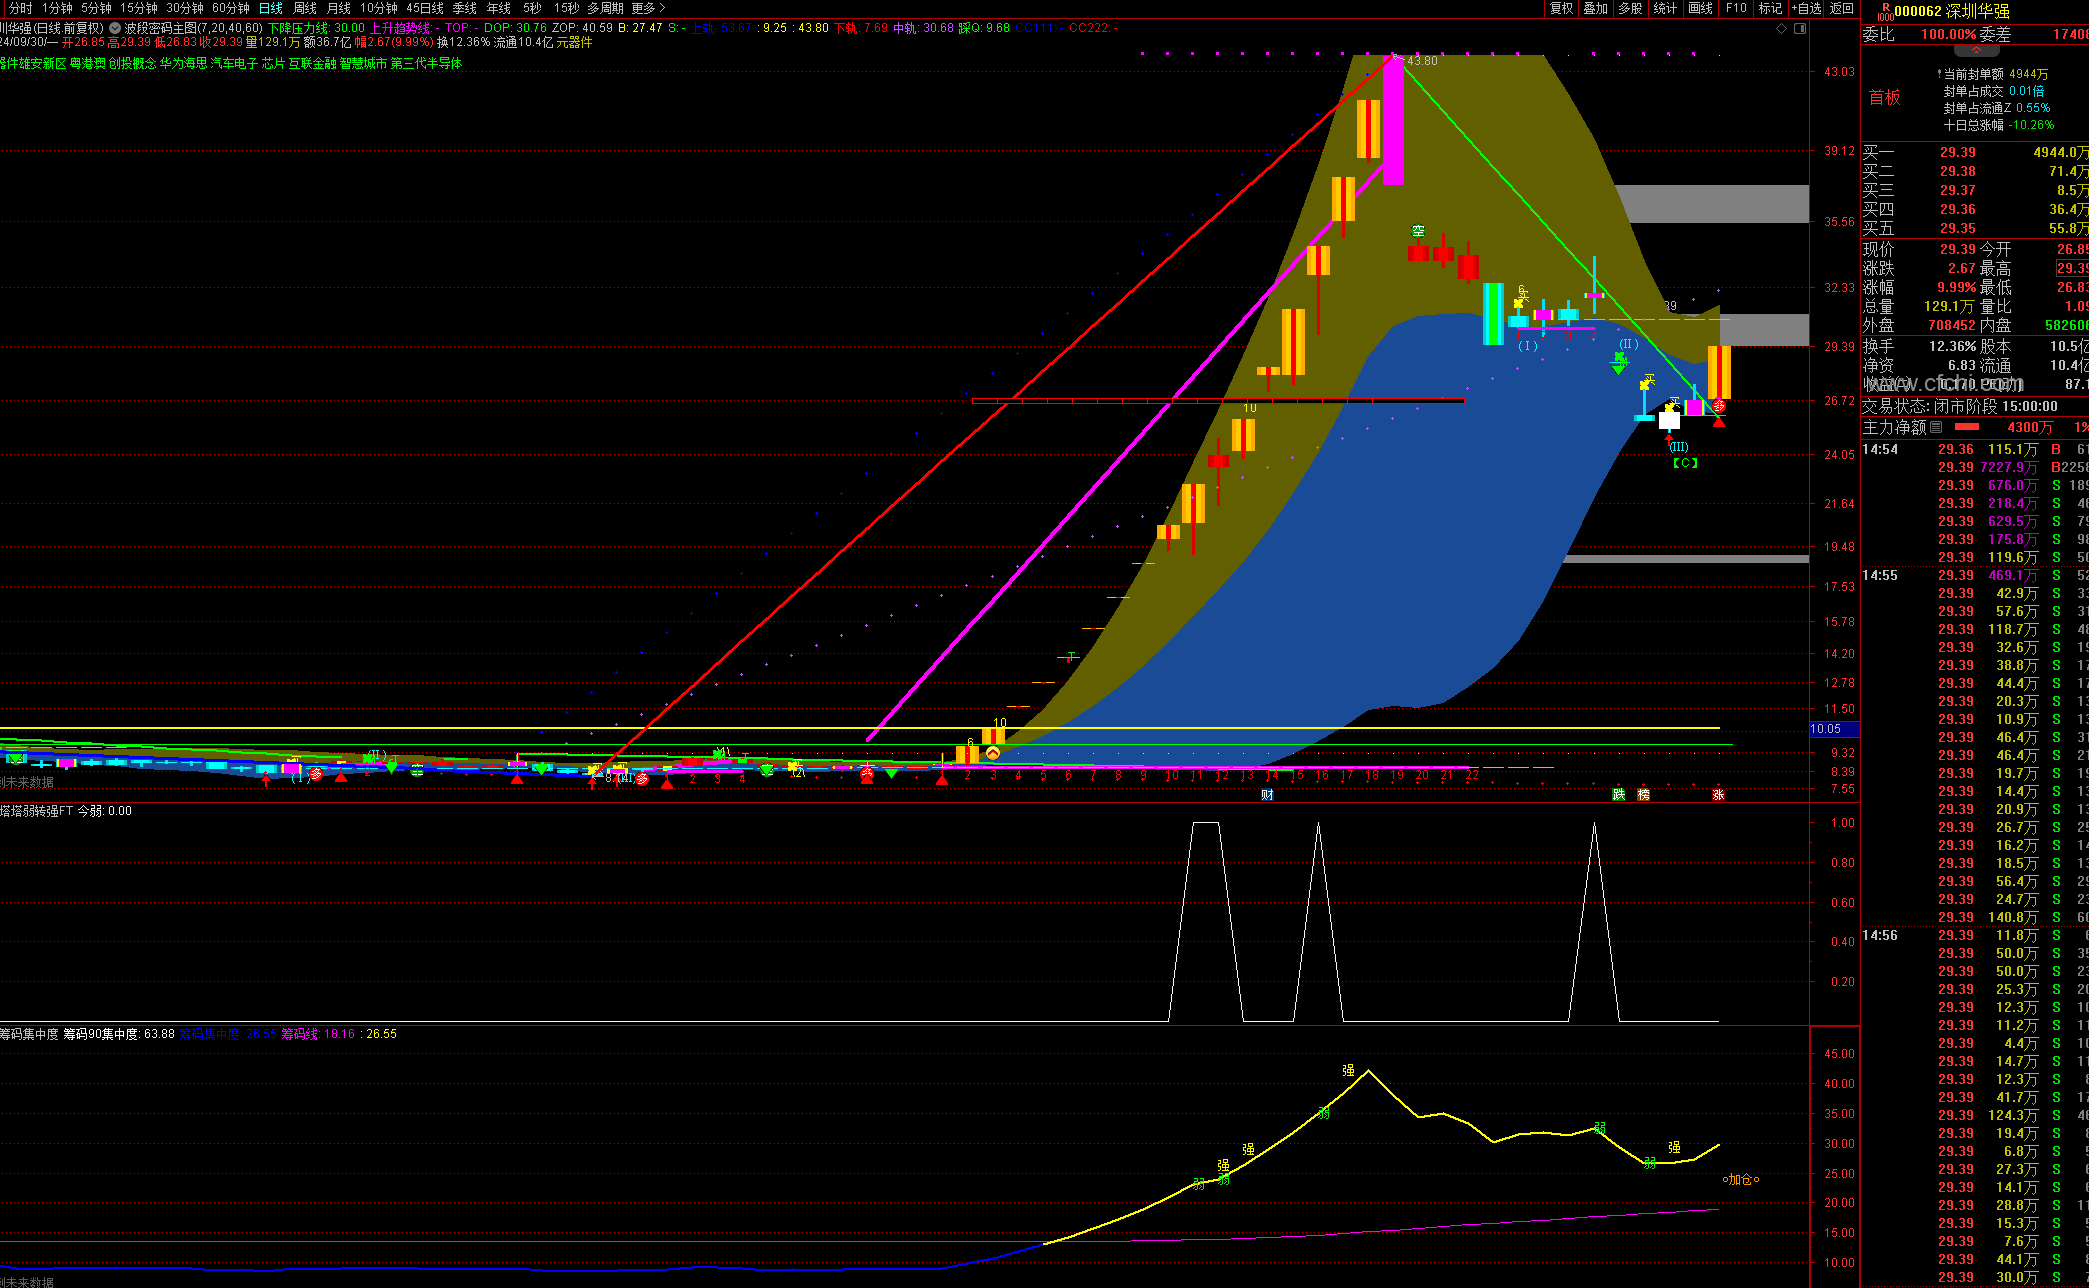Toggle 复权 price adjustment
This screenshot has height=1288, width=2089.
click(x=1561, y=8)
